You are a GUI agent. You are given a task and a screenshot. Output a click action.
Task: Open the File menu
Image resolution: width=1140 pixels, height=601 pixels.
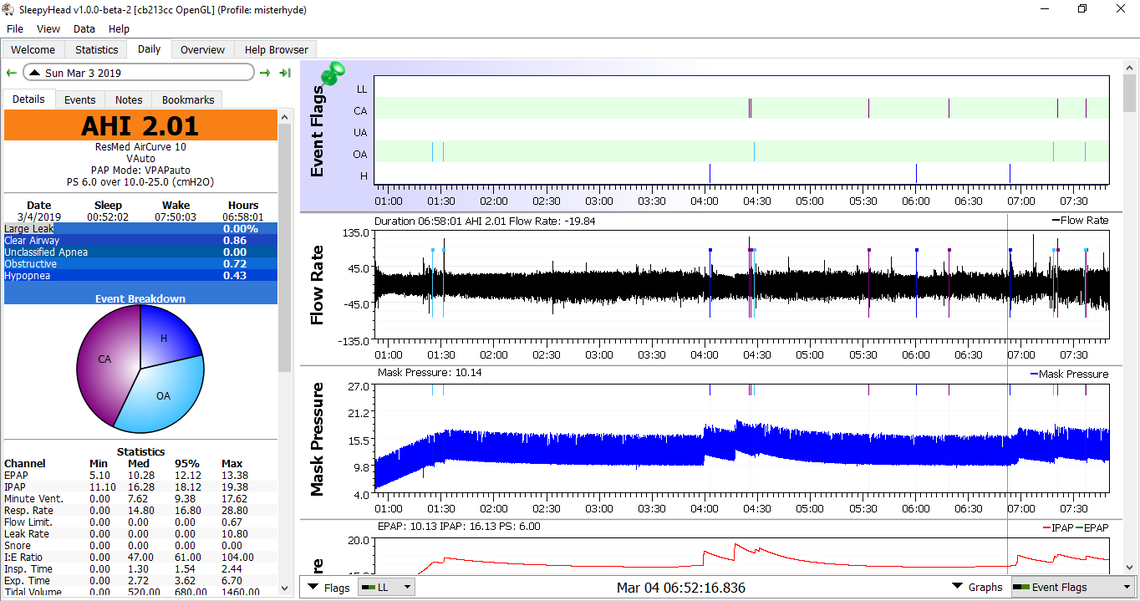pyautogui.click(x=15, y=29)
